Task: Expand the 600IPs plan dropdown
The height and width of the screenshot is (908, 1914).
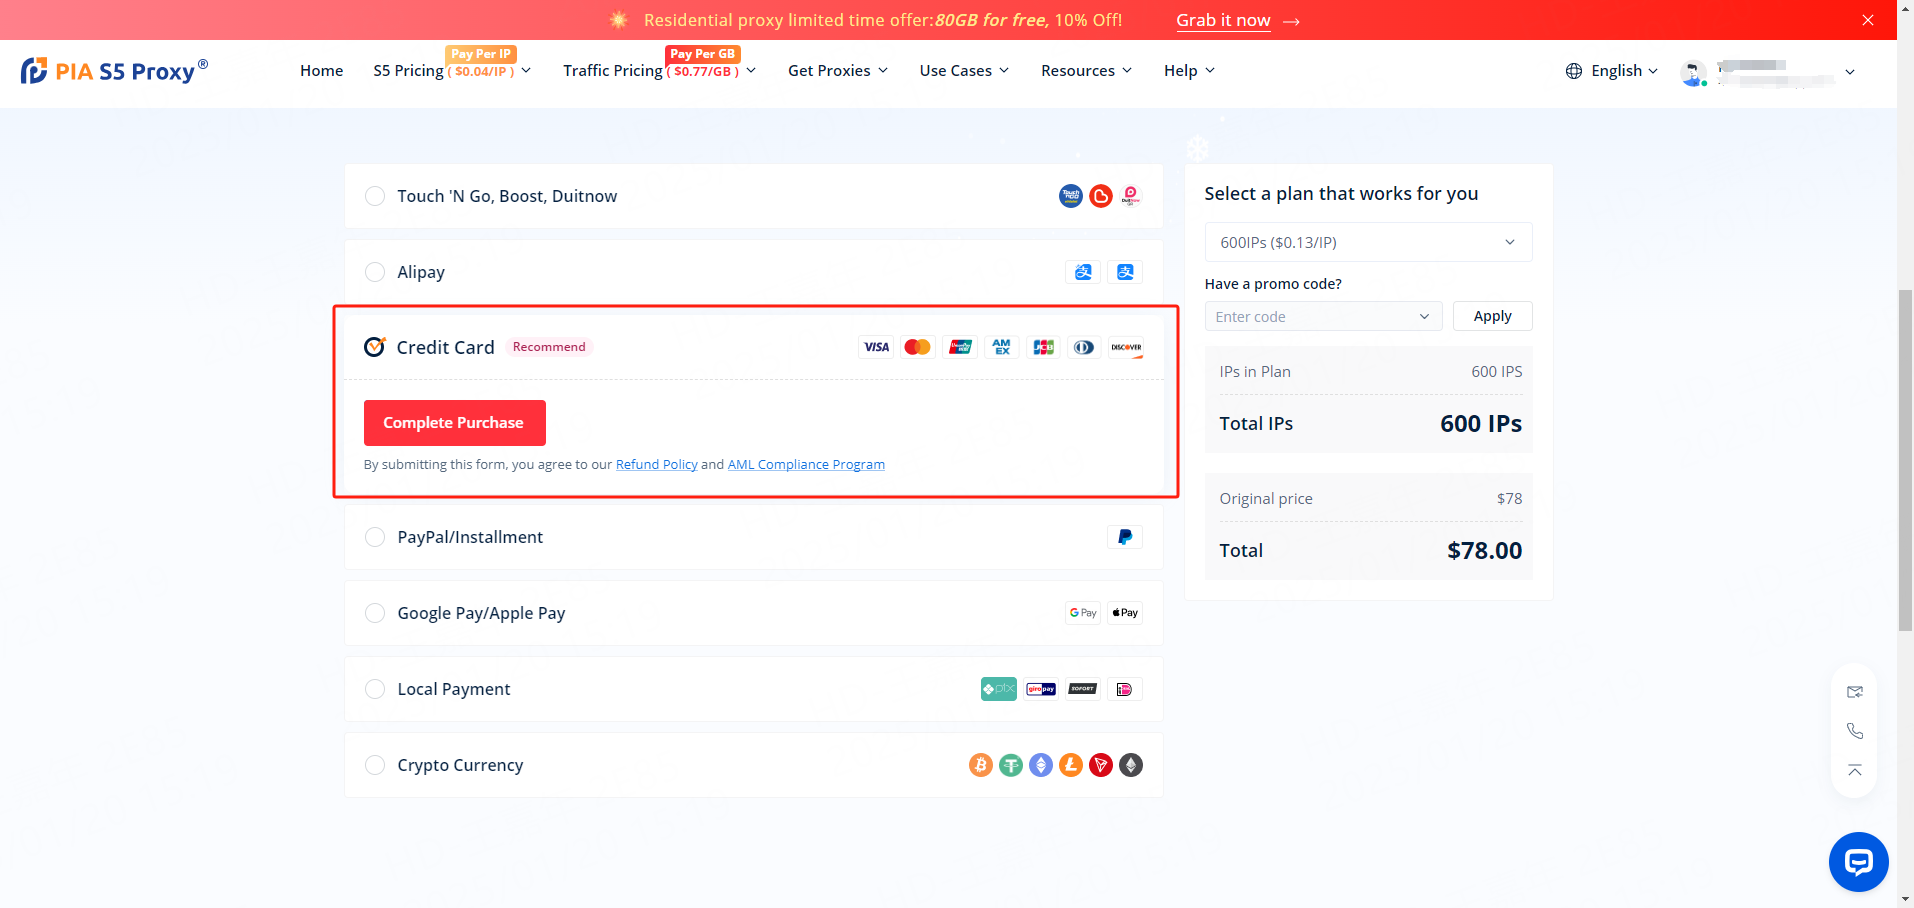Action: [x=1367, y=242]
